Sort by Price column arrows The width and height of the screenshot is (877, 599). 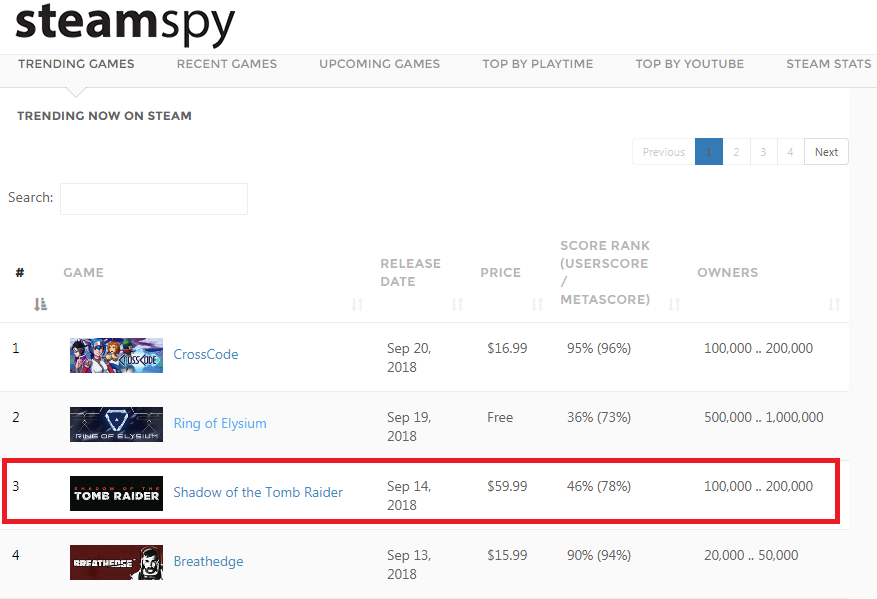[x=537, y=304]
